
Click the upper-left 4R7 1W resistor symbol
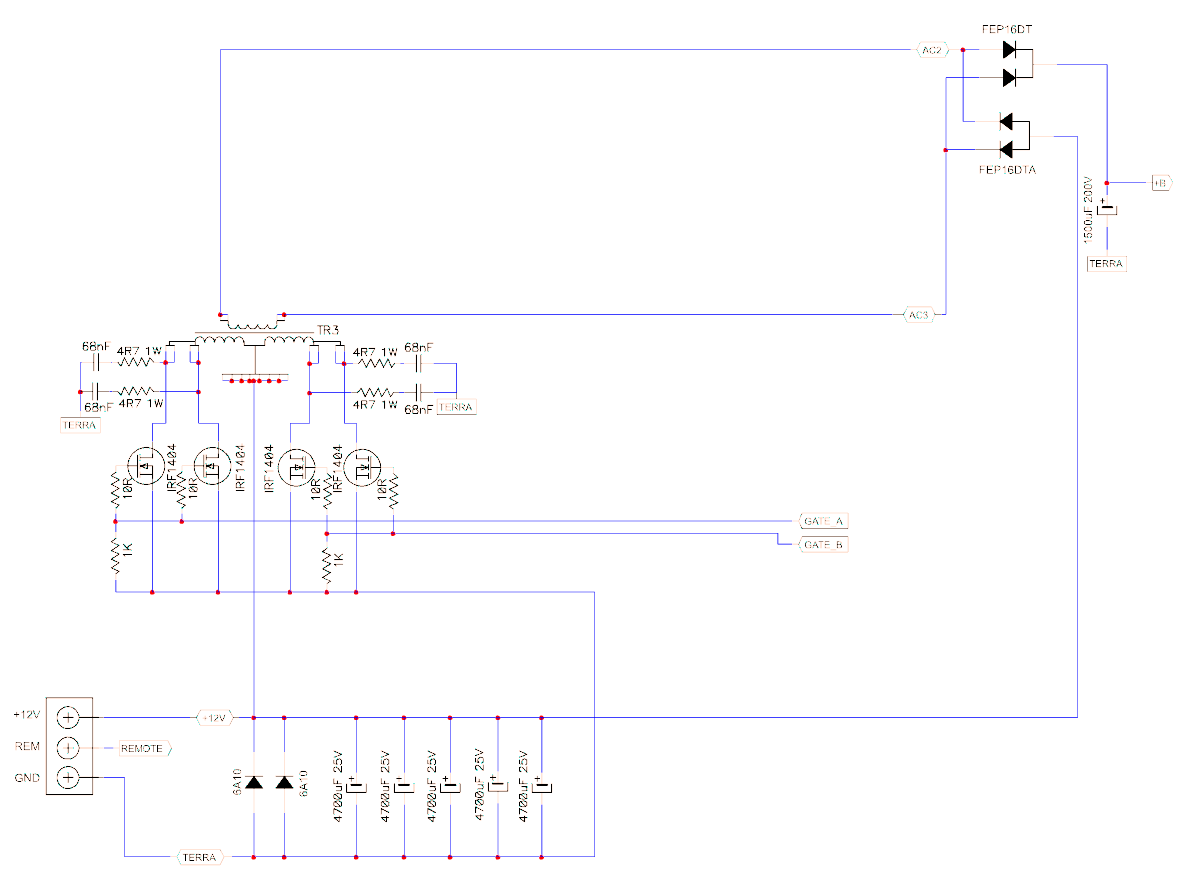coord(136,363)
